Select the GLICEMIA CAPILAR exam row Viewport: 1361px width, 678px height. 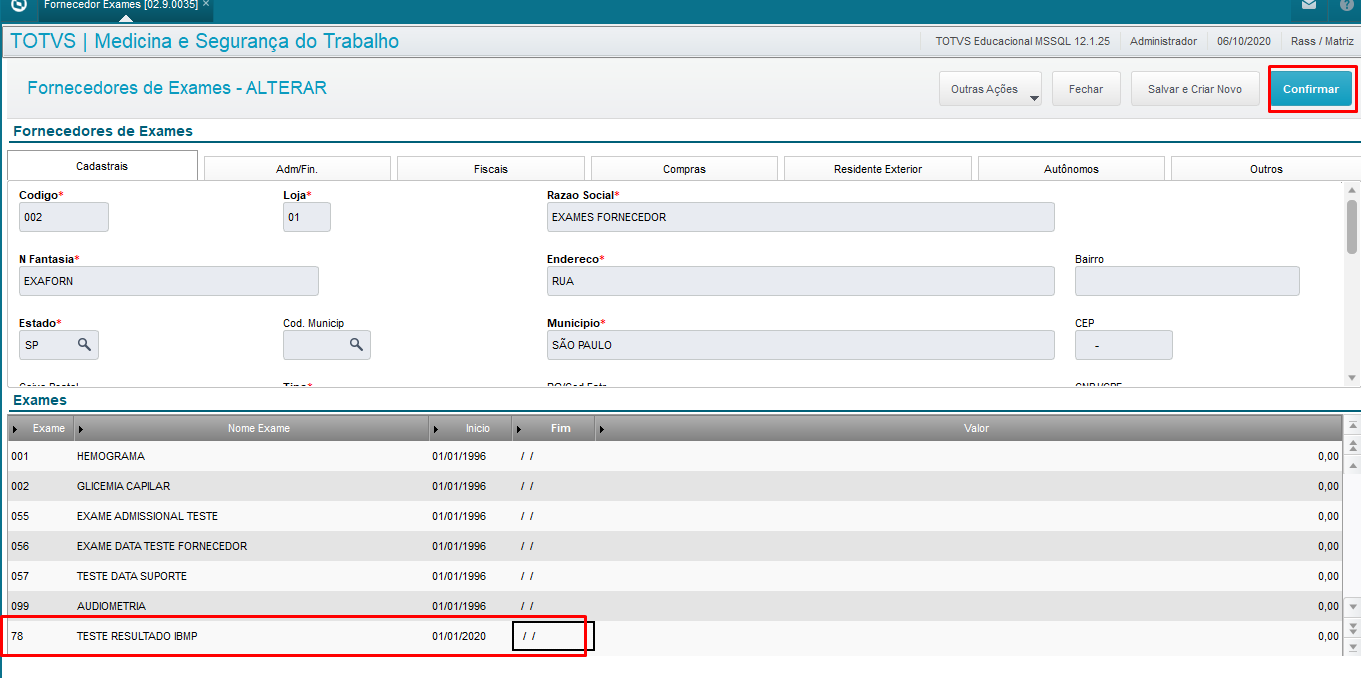click(x=675, y=486)
